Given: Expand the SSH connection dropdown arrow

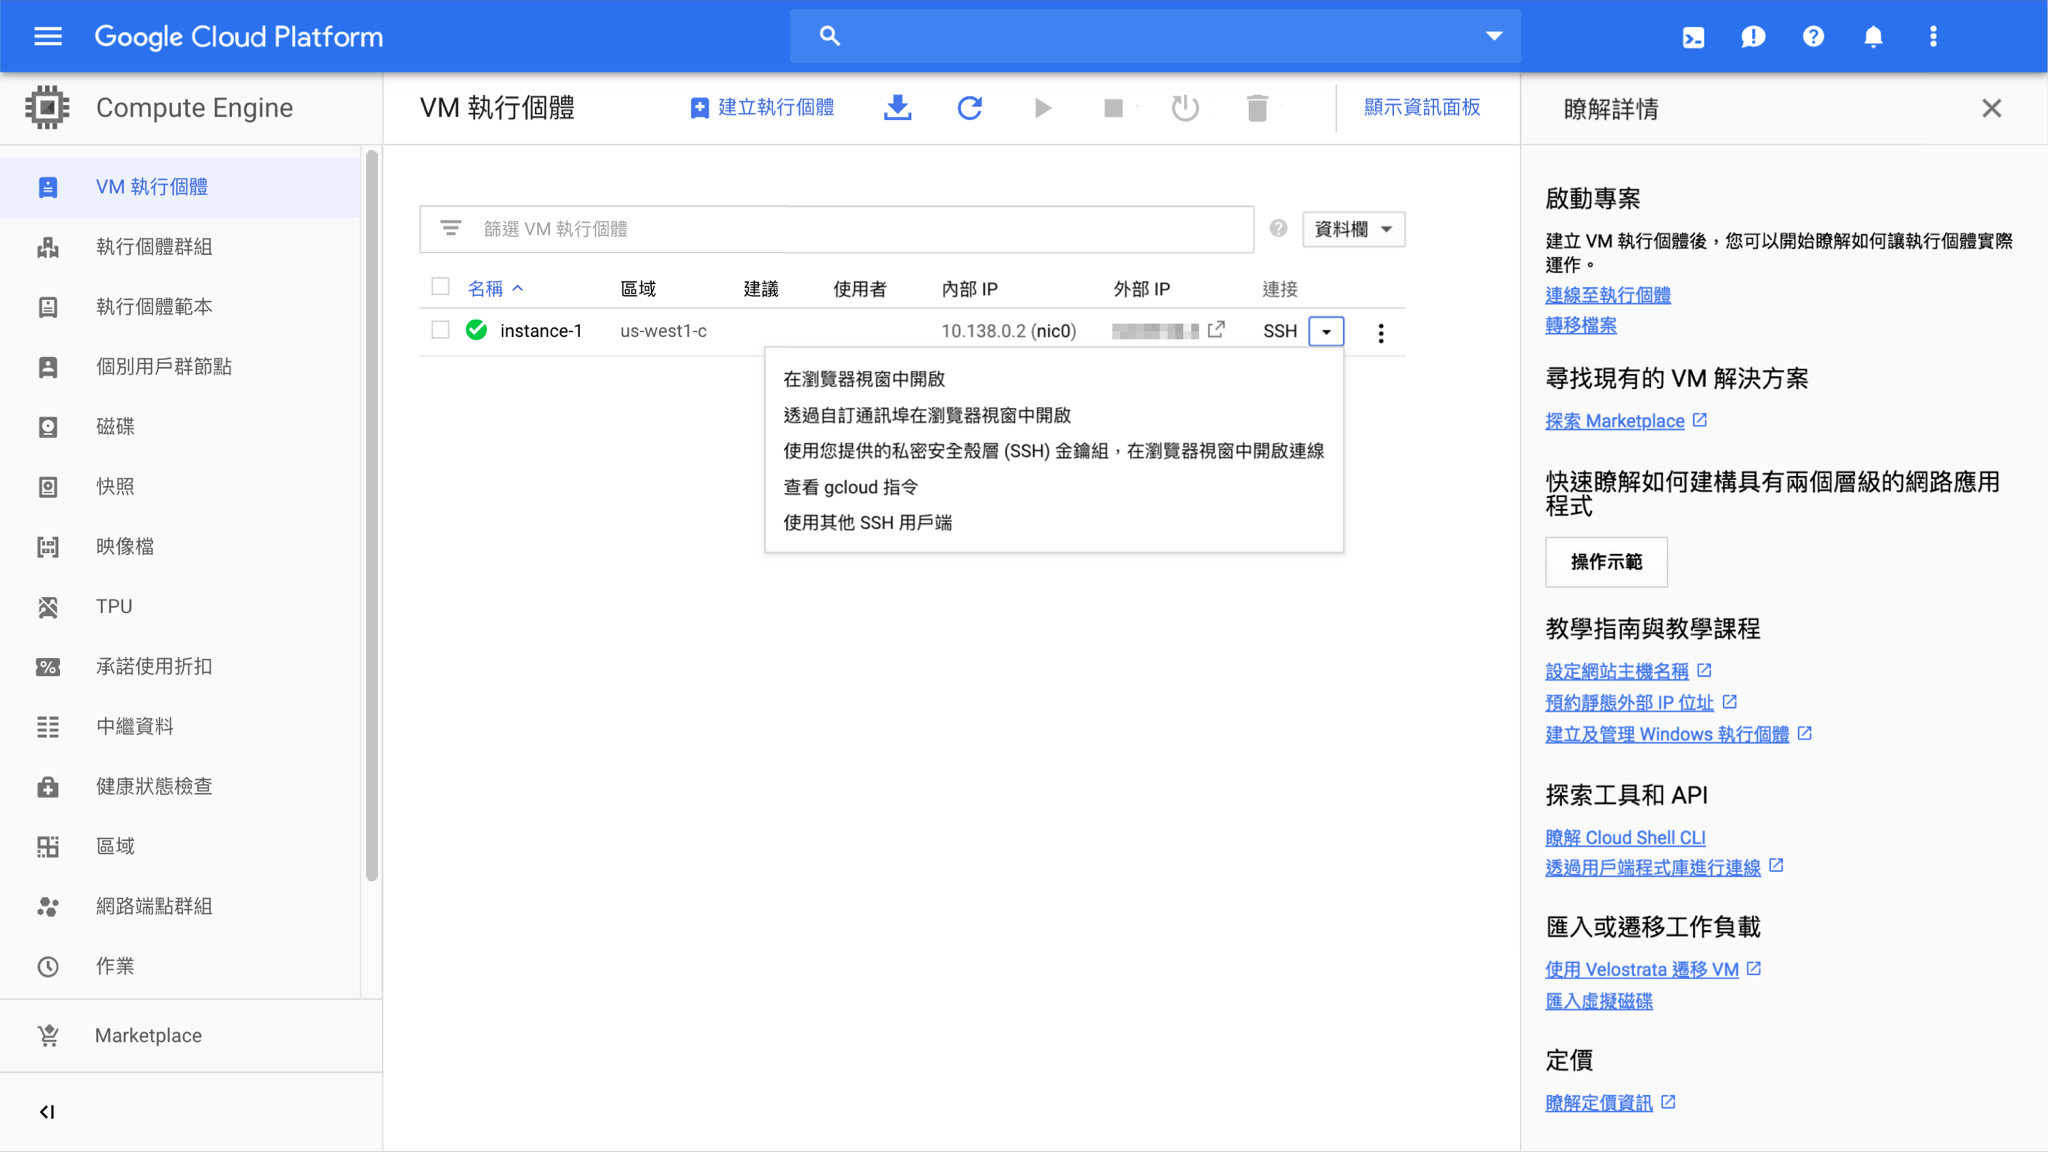Looking at the screenshot, I should [1326, 331].
